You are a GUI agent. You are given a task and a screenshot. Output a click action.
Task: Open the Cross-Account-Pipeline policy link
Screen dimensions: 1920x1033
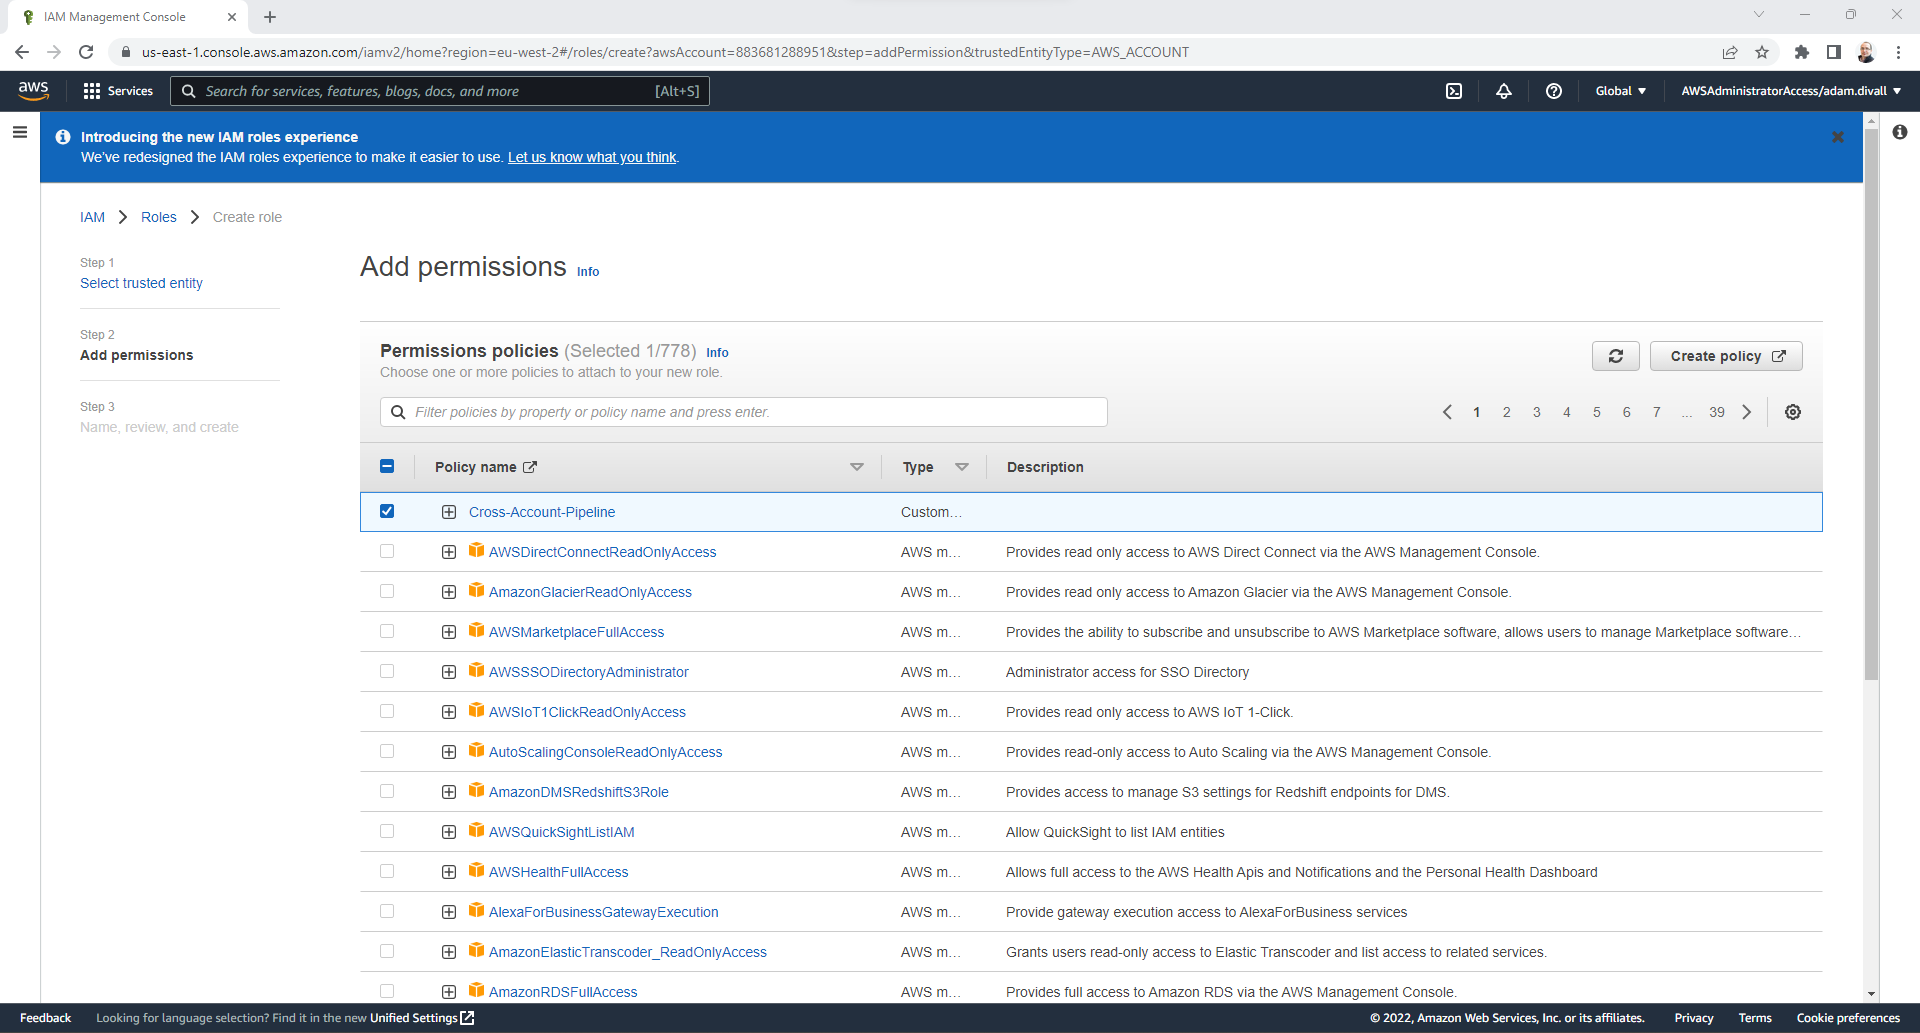542,512
